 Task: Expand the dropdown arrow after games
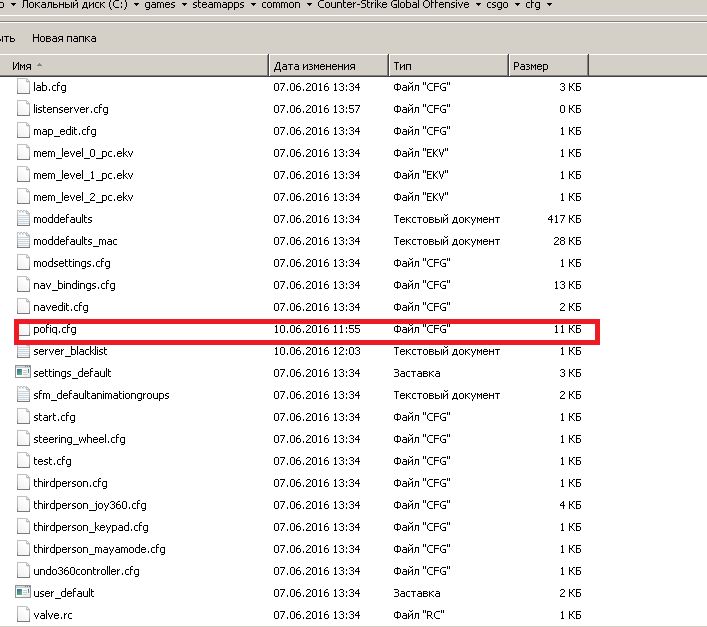[184, 5]
